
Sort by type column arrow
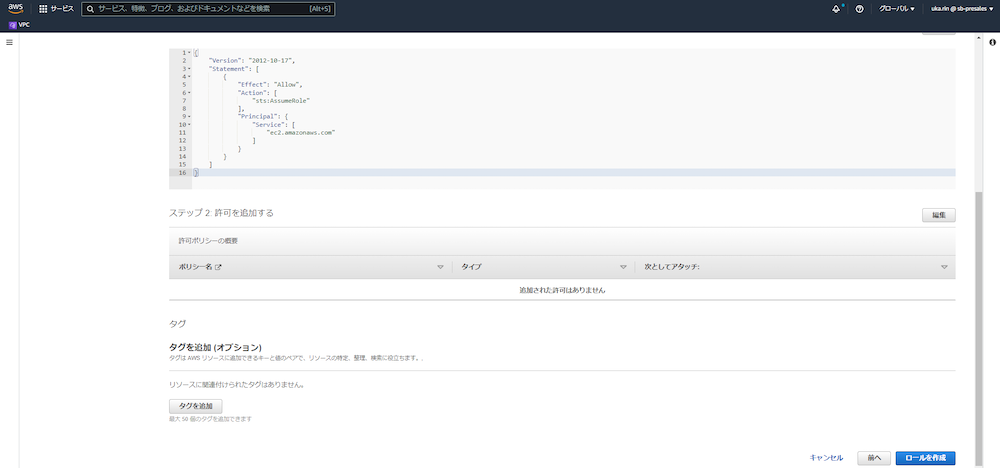point(623,267)
